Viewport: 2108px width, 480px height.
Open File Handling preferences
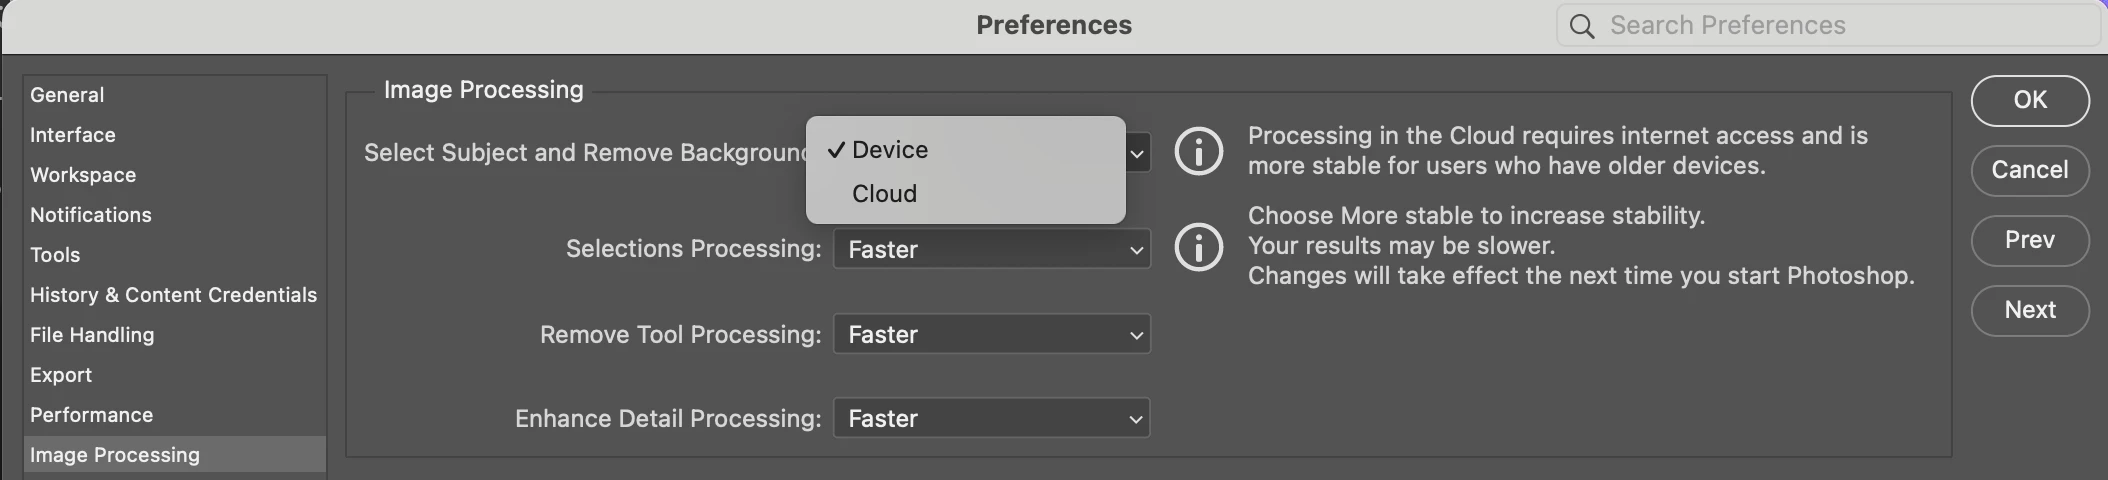[92, 335]
